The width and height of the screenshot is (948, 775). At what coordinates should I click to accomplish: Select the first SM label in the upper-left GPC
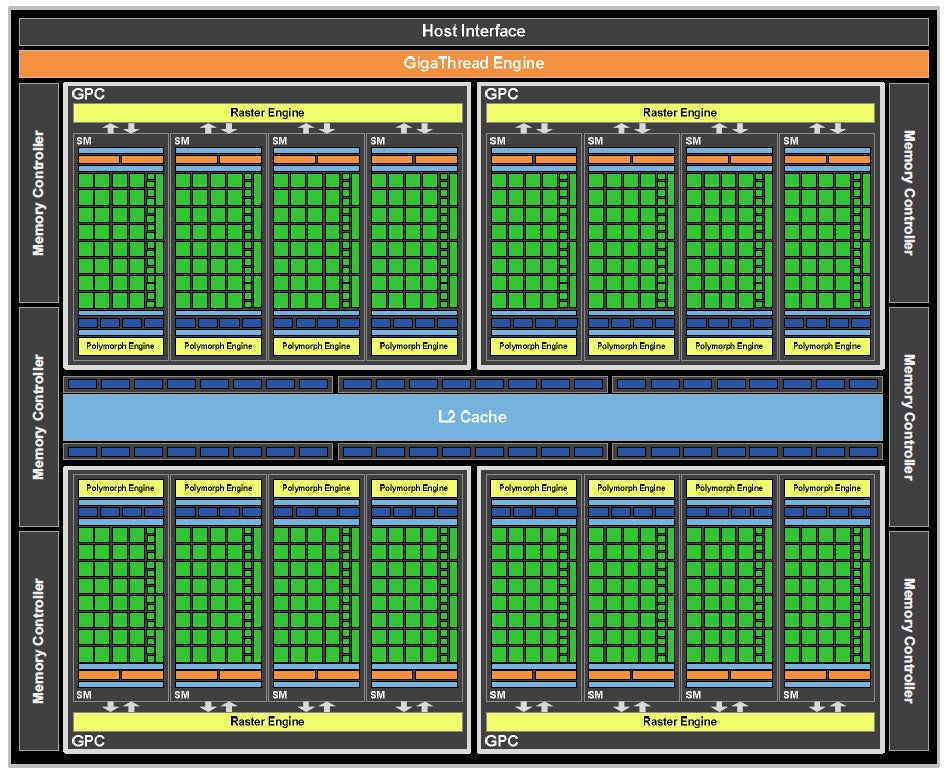pyautogui.click(x=84, y=141)
